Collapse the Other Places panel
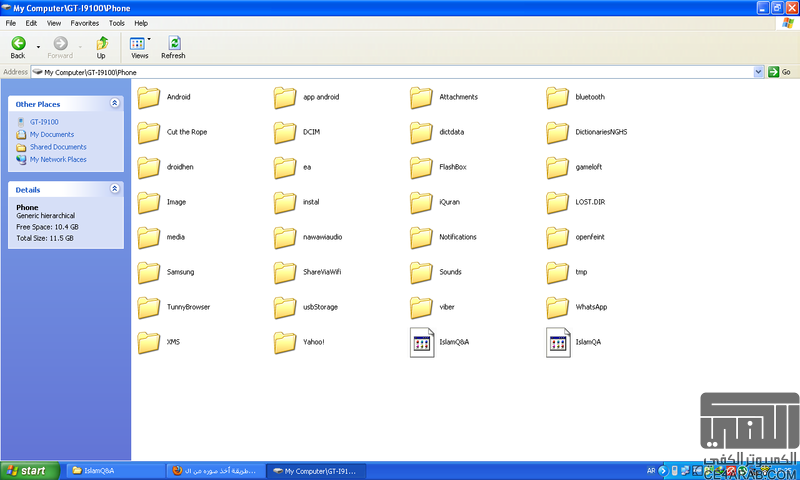800x480 pixels. point(115,103)
